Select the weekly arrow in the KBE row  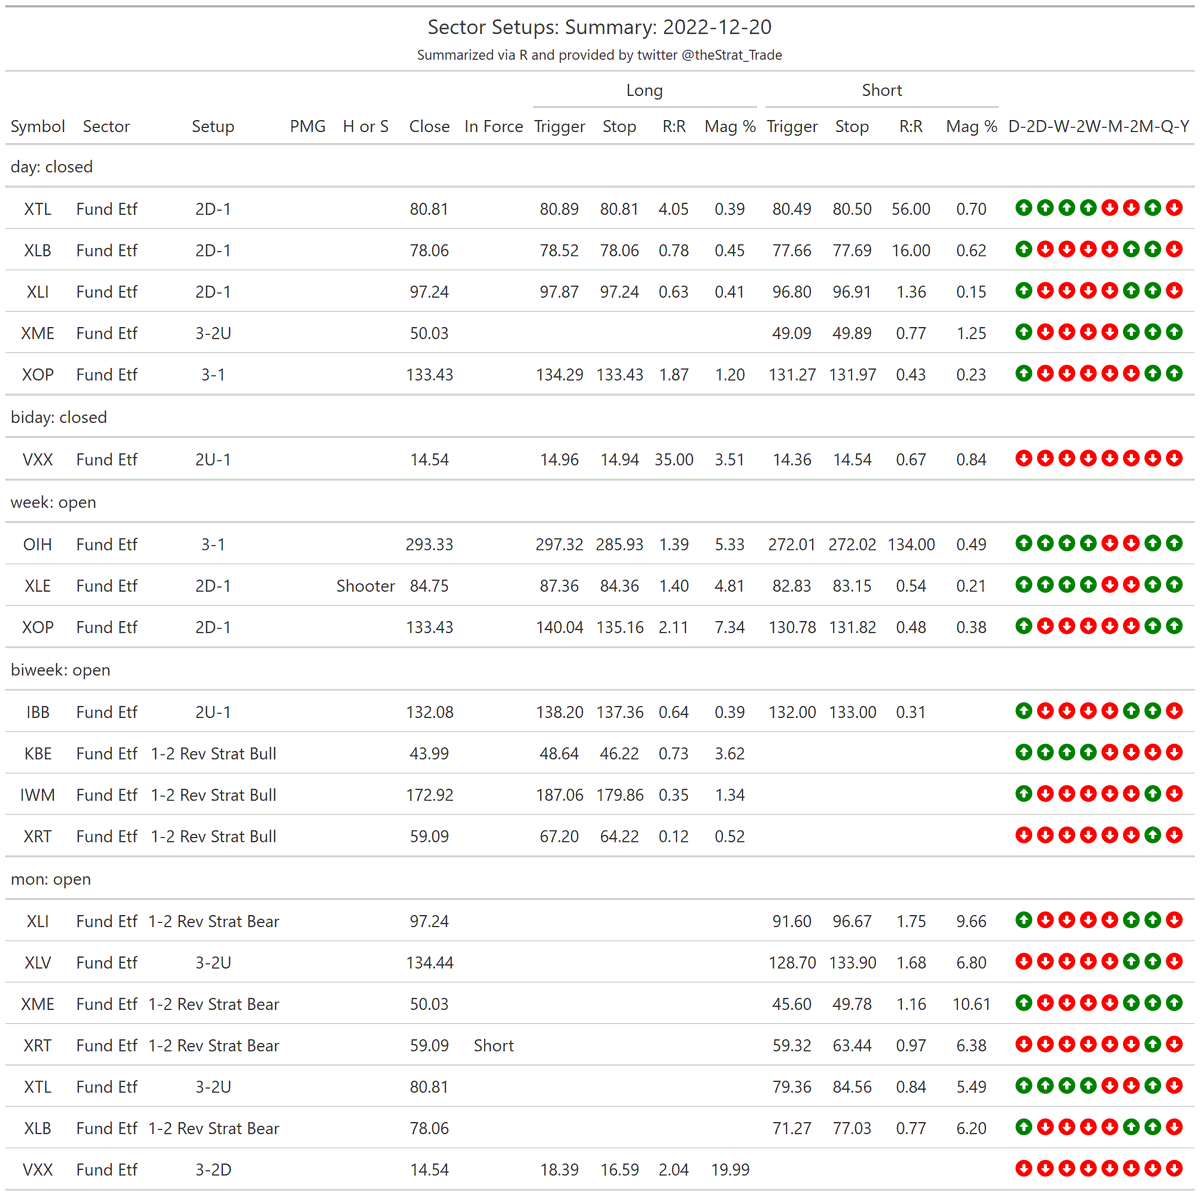point(1067,752)
